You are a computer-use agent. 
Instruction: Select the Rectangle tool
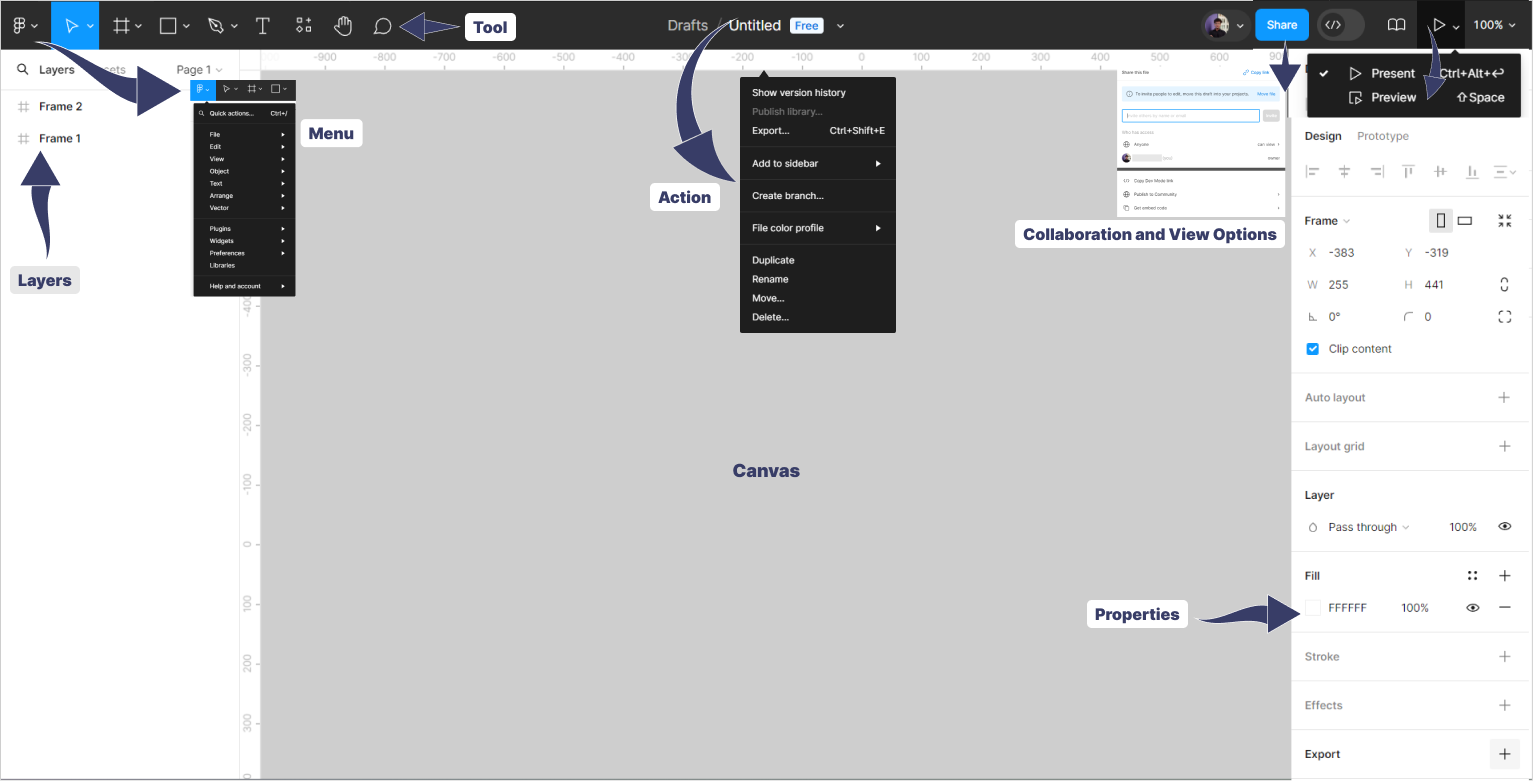click(x=166, y=25)
